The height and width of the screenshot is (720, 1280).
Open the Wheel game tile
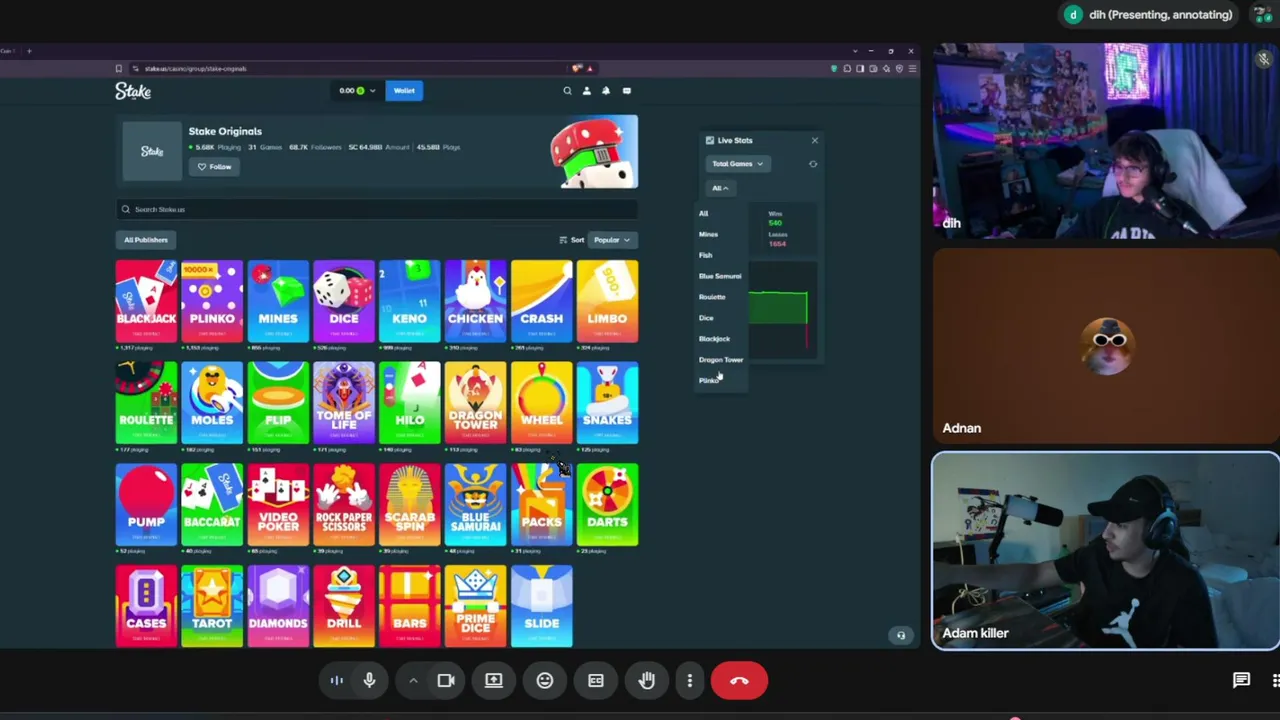coord(542,403)
